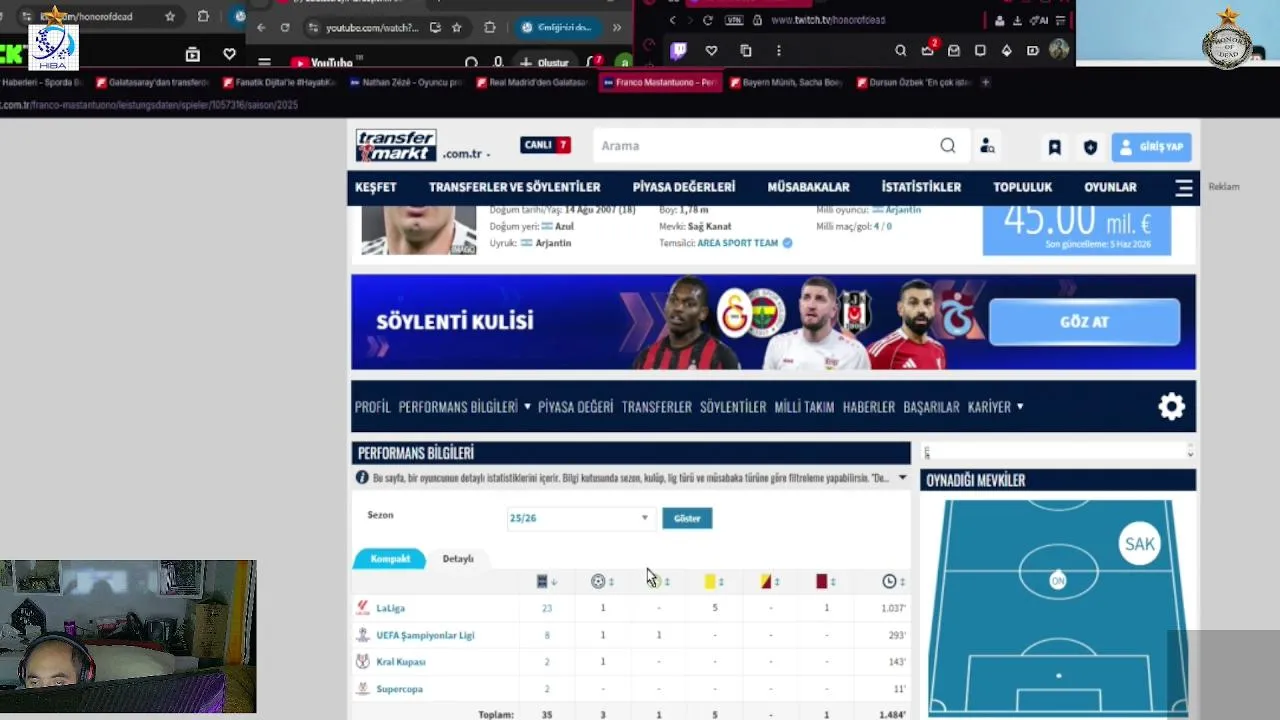Viewport: 1280px width, 720px height.
Task: Open the Kral Kupası link
Action: click(x=401, y=662)
